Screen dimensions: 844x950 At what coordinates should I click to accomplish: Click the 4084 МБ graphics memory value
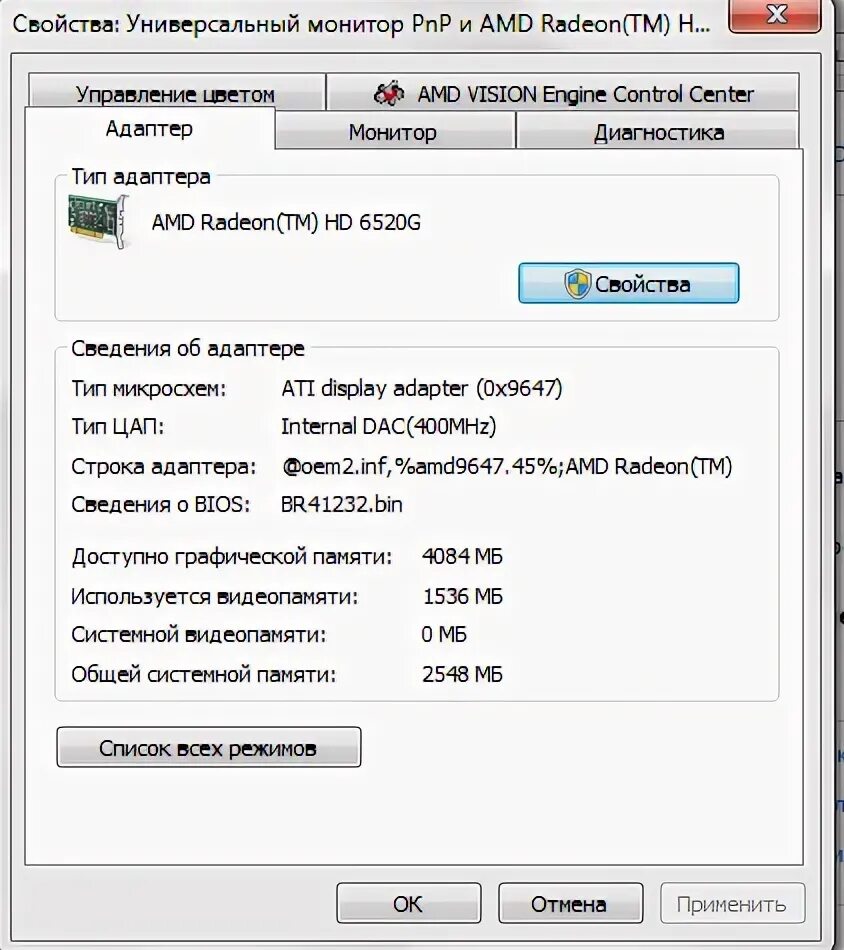[462, 556]
